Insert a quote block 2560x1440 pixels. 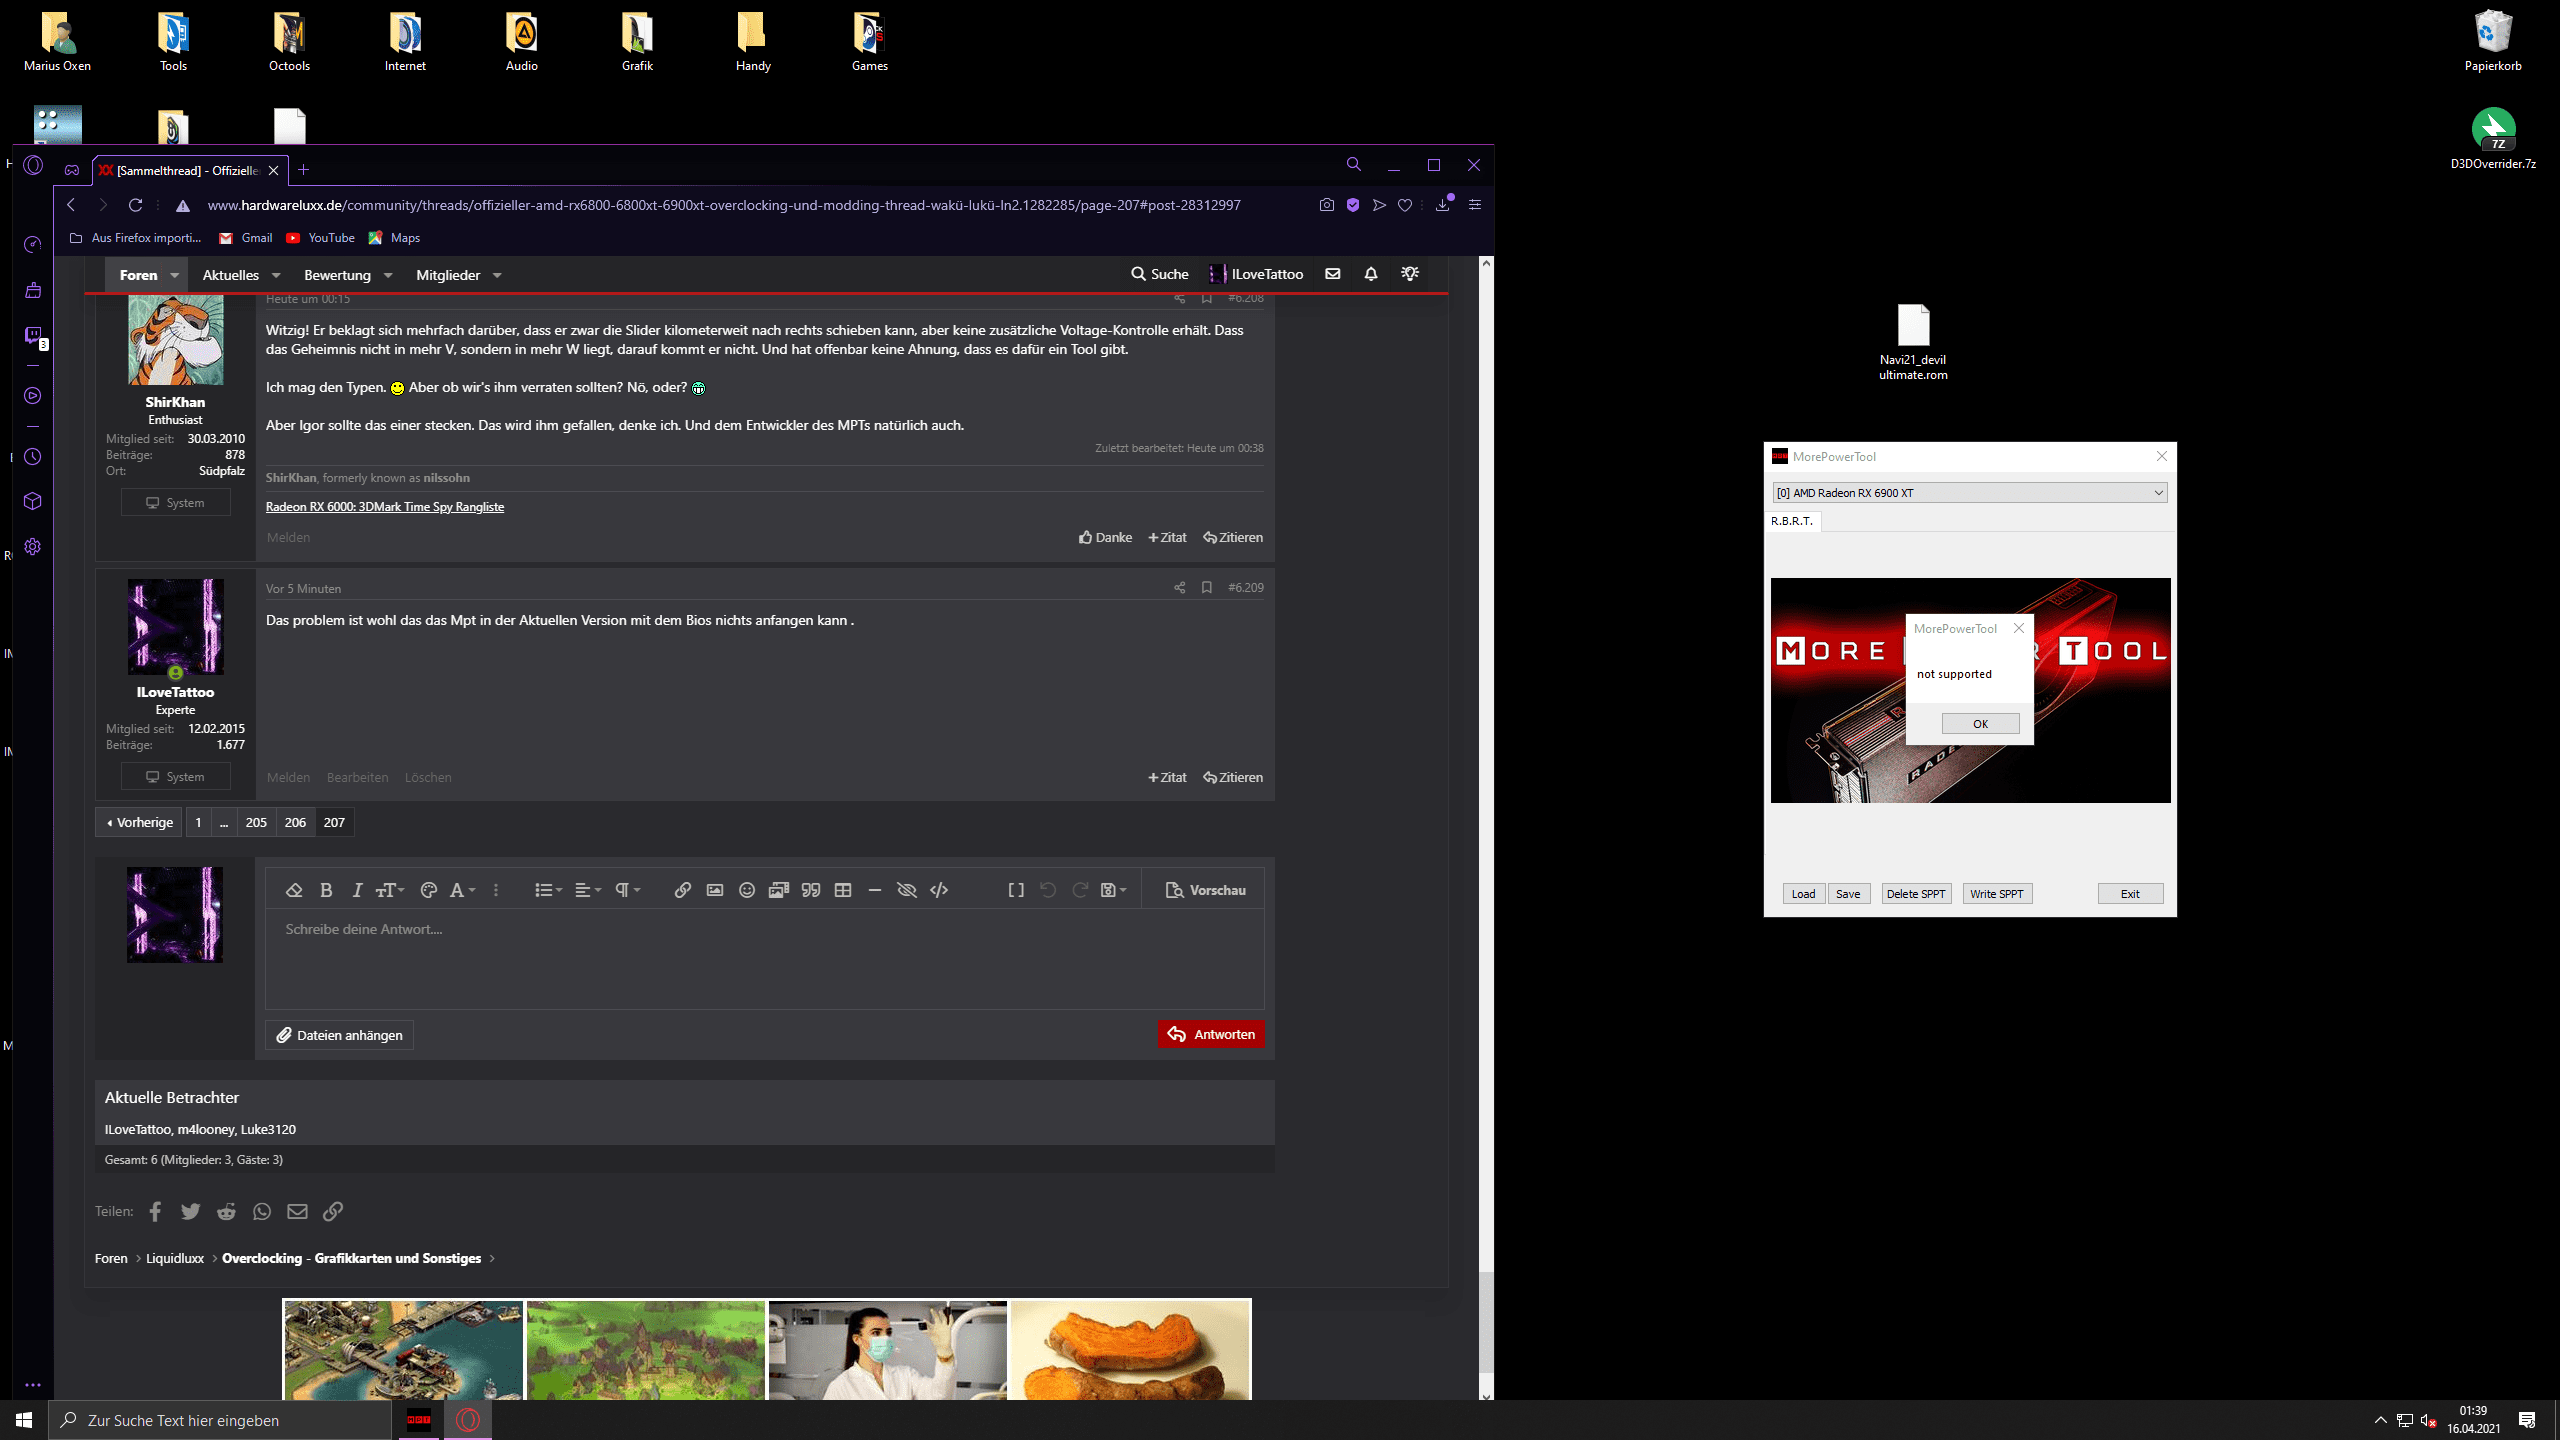tap(811, 890)
